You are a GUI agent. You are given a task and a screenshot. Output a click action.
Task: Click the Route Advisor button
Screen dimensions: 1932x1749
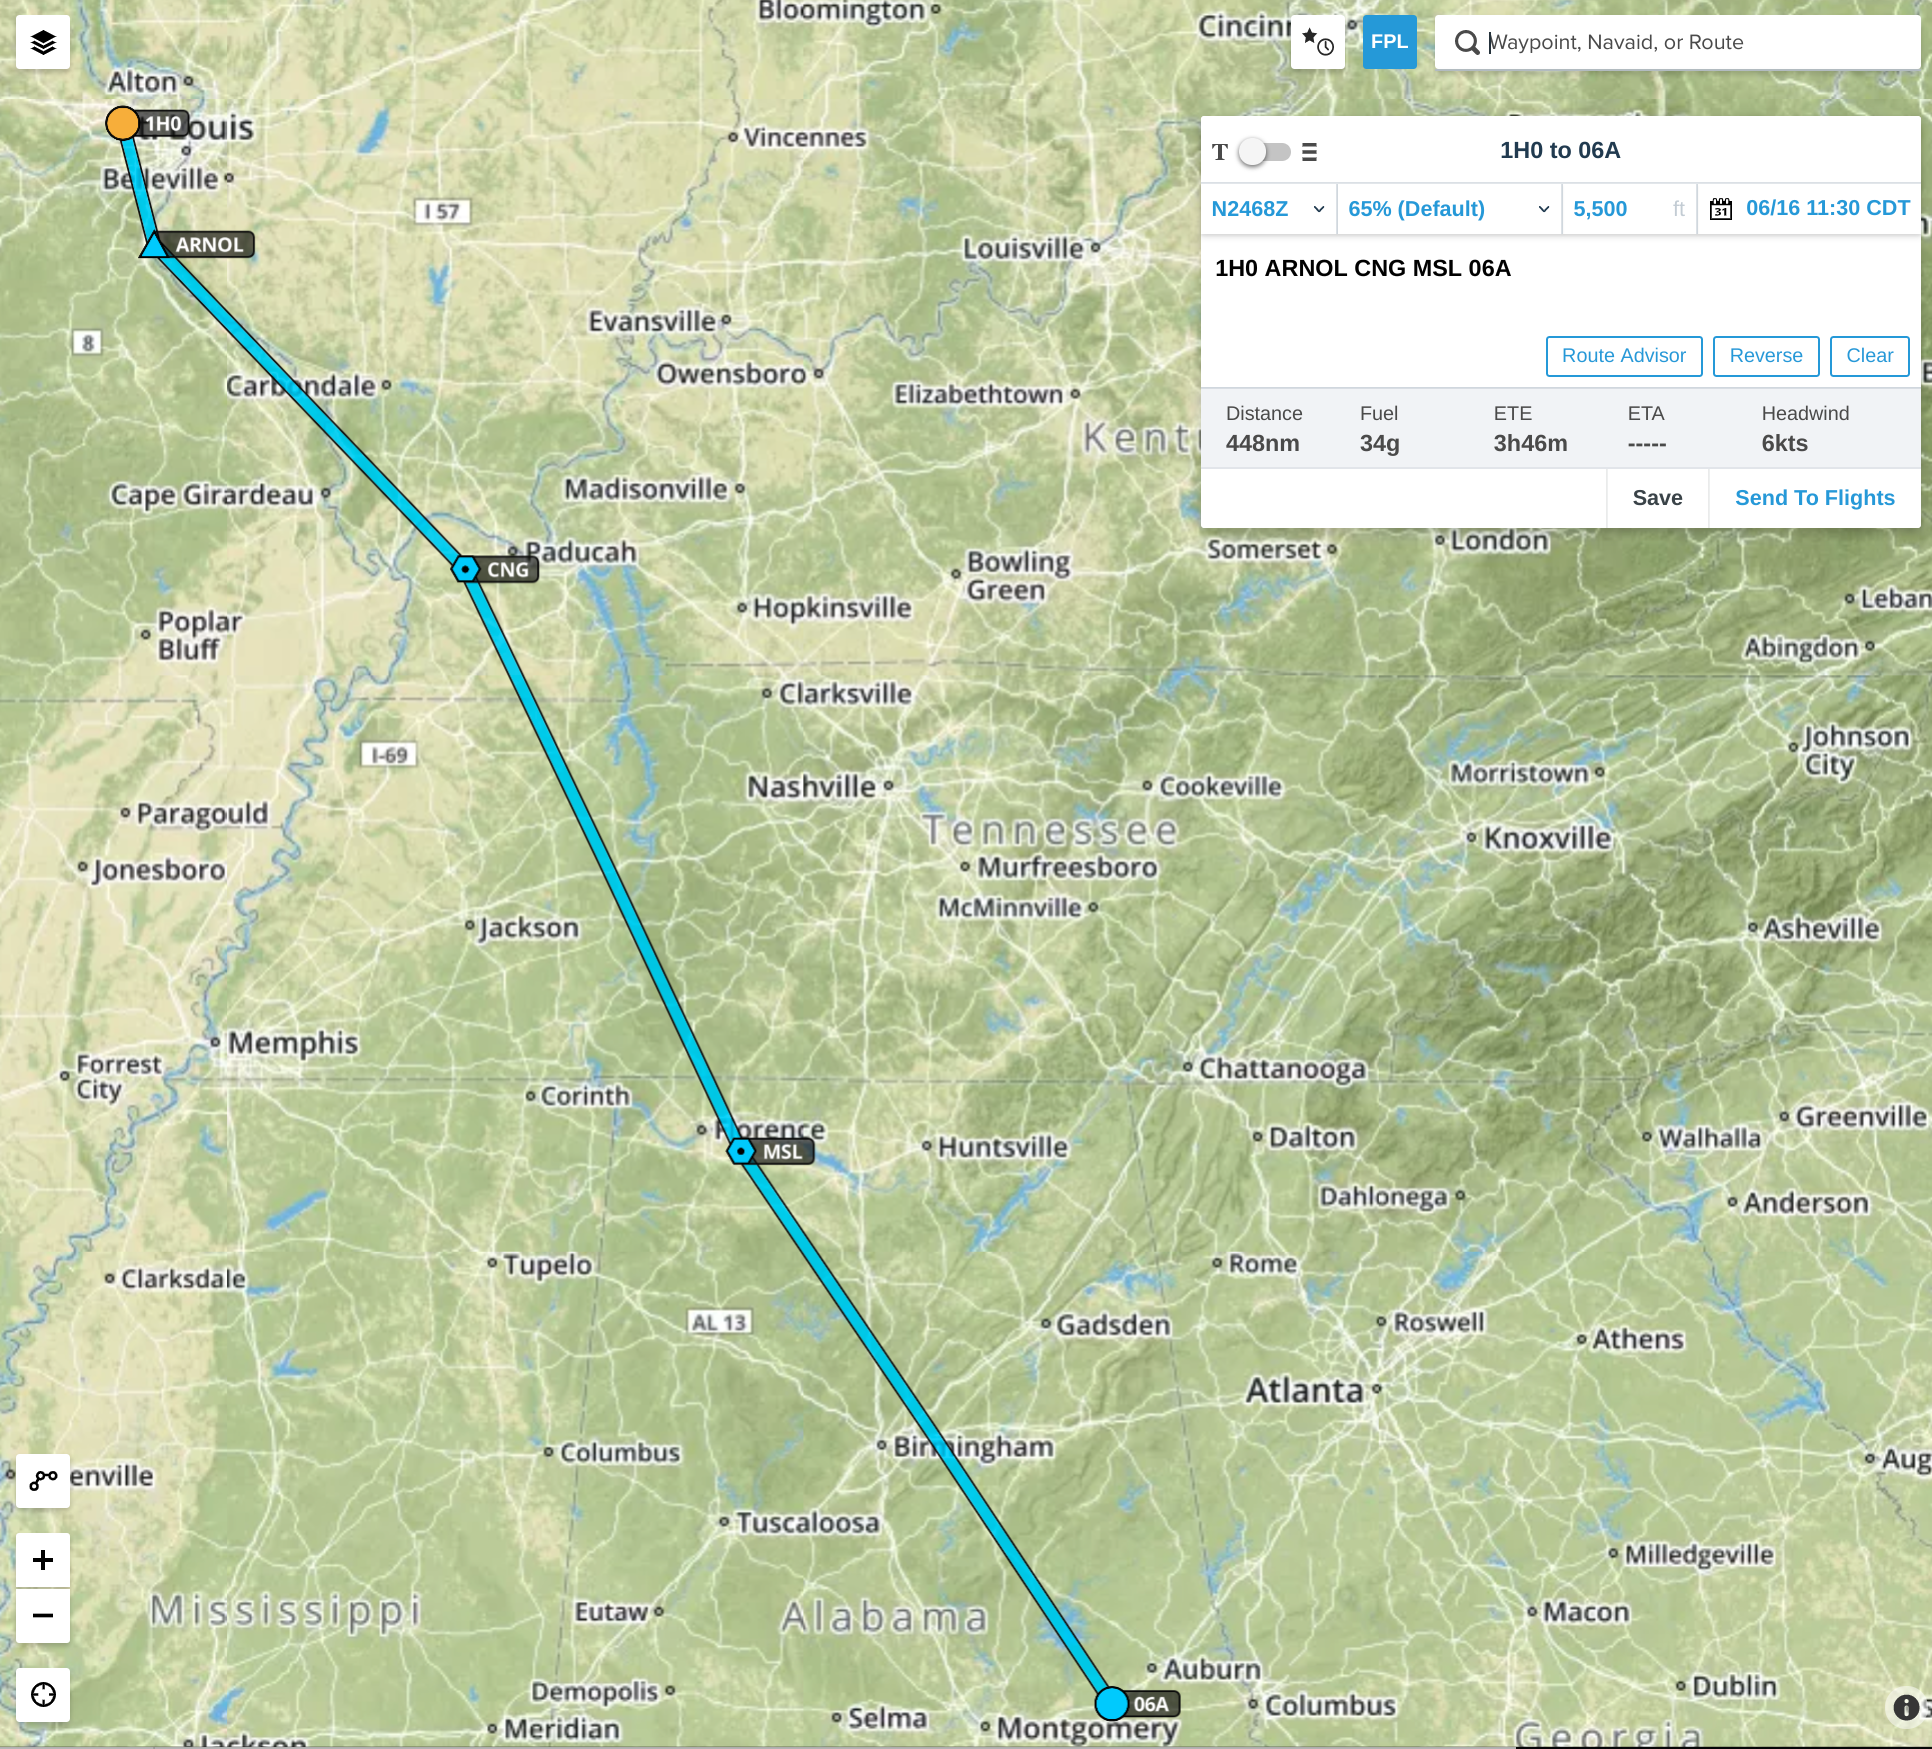1622,355
